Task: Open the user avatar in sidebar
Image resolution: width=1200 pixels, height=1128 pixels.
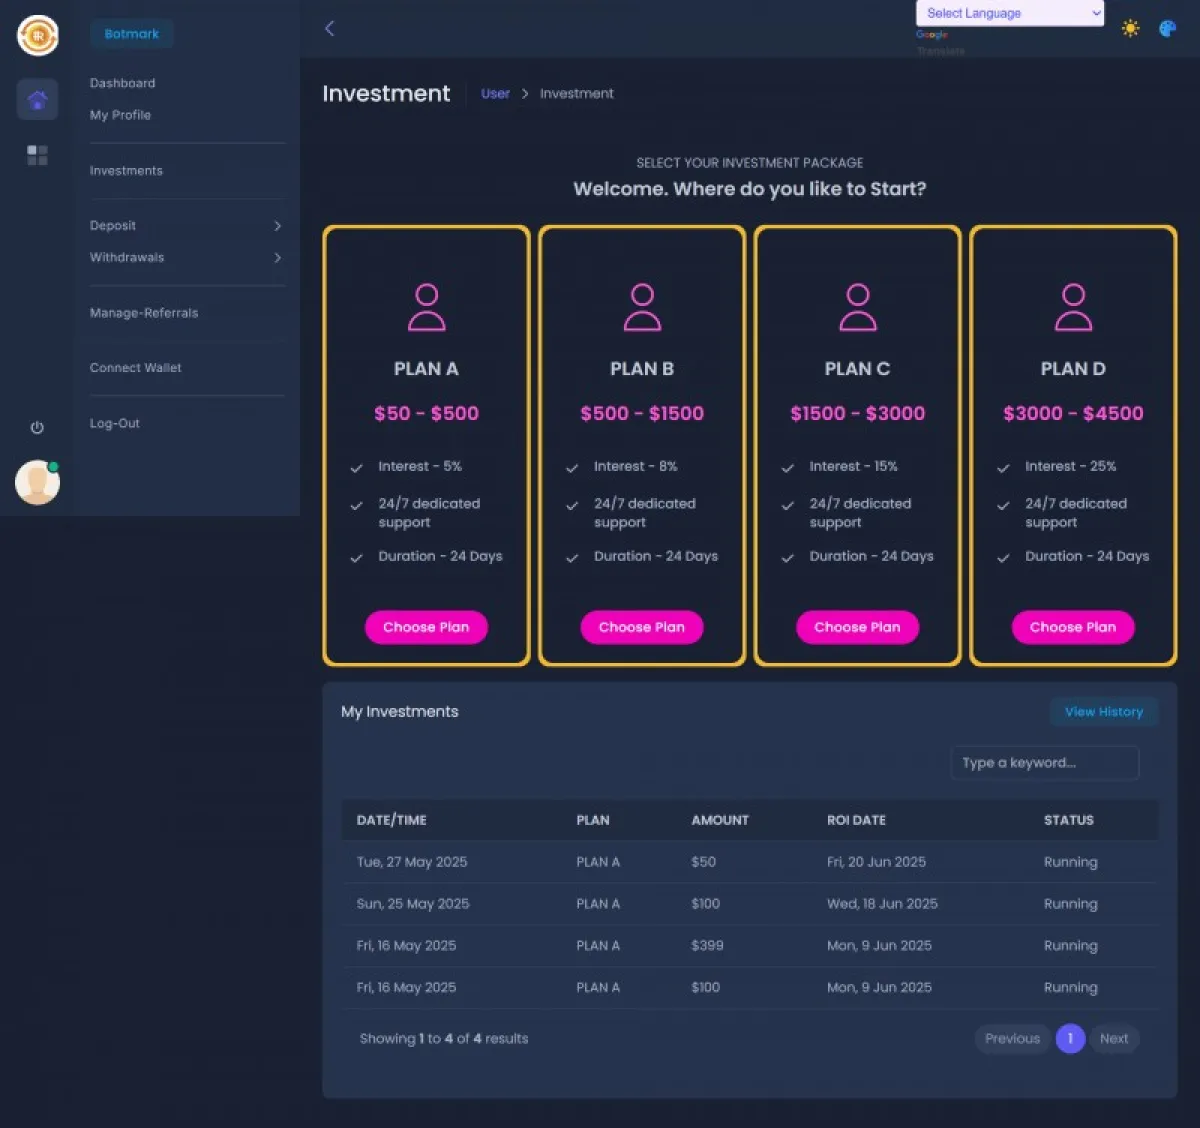Action: [38, 482]
